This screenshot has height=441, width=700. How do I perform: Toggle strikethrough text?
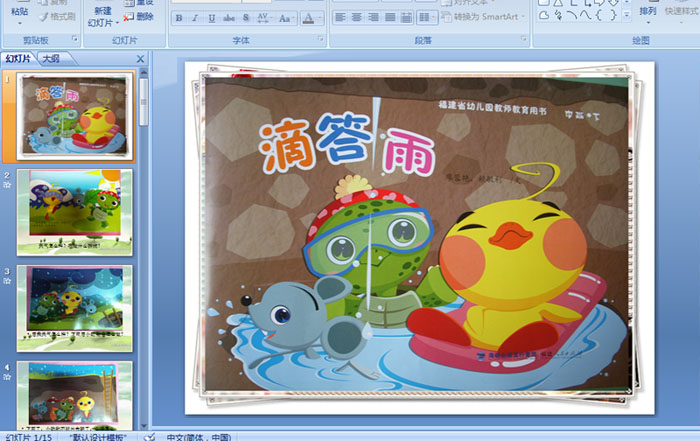click(x=229, y=18)
